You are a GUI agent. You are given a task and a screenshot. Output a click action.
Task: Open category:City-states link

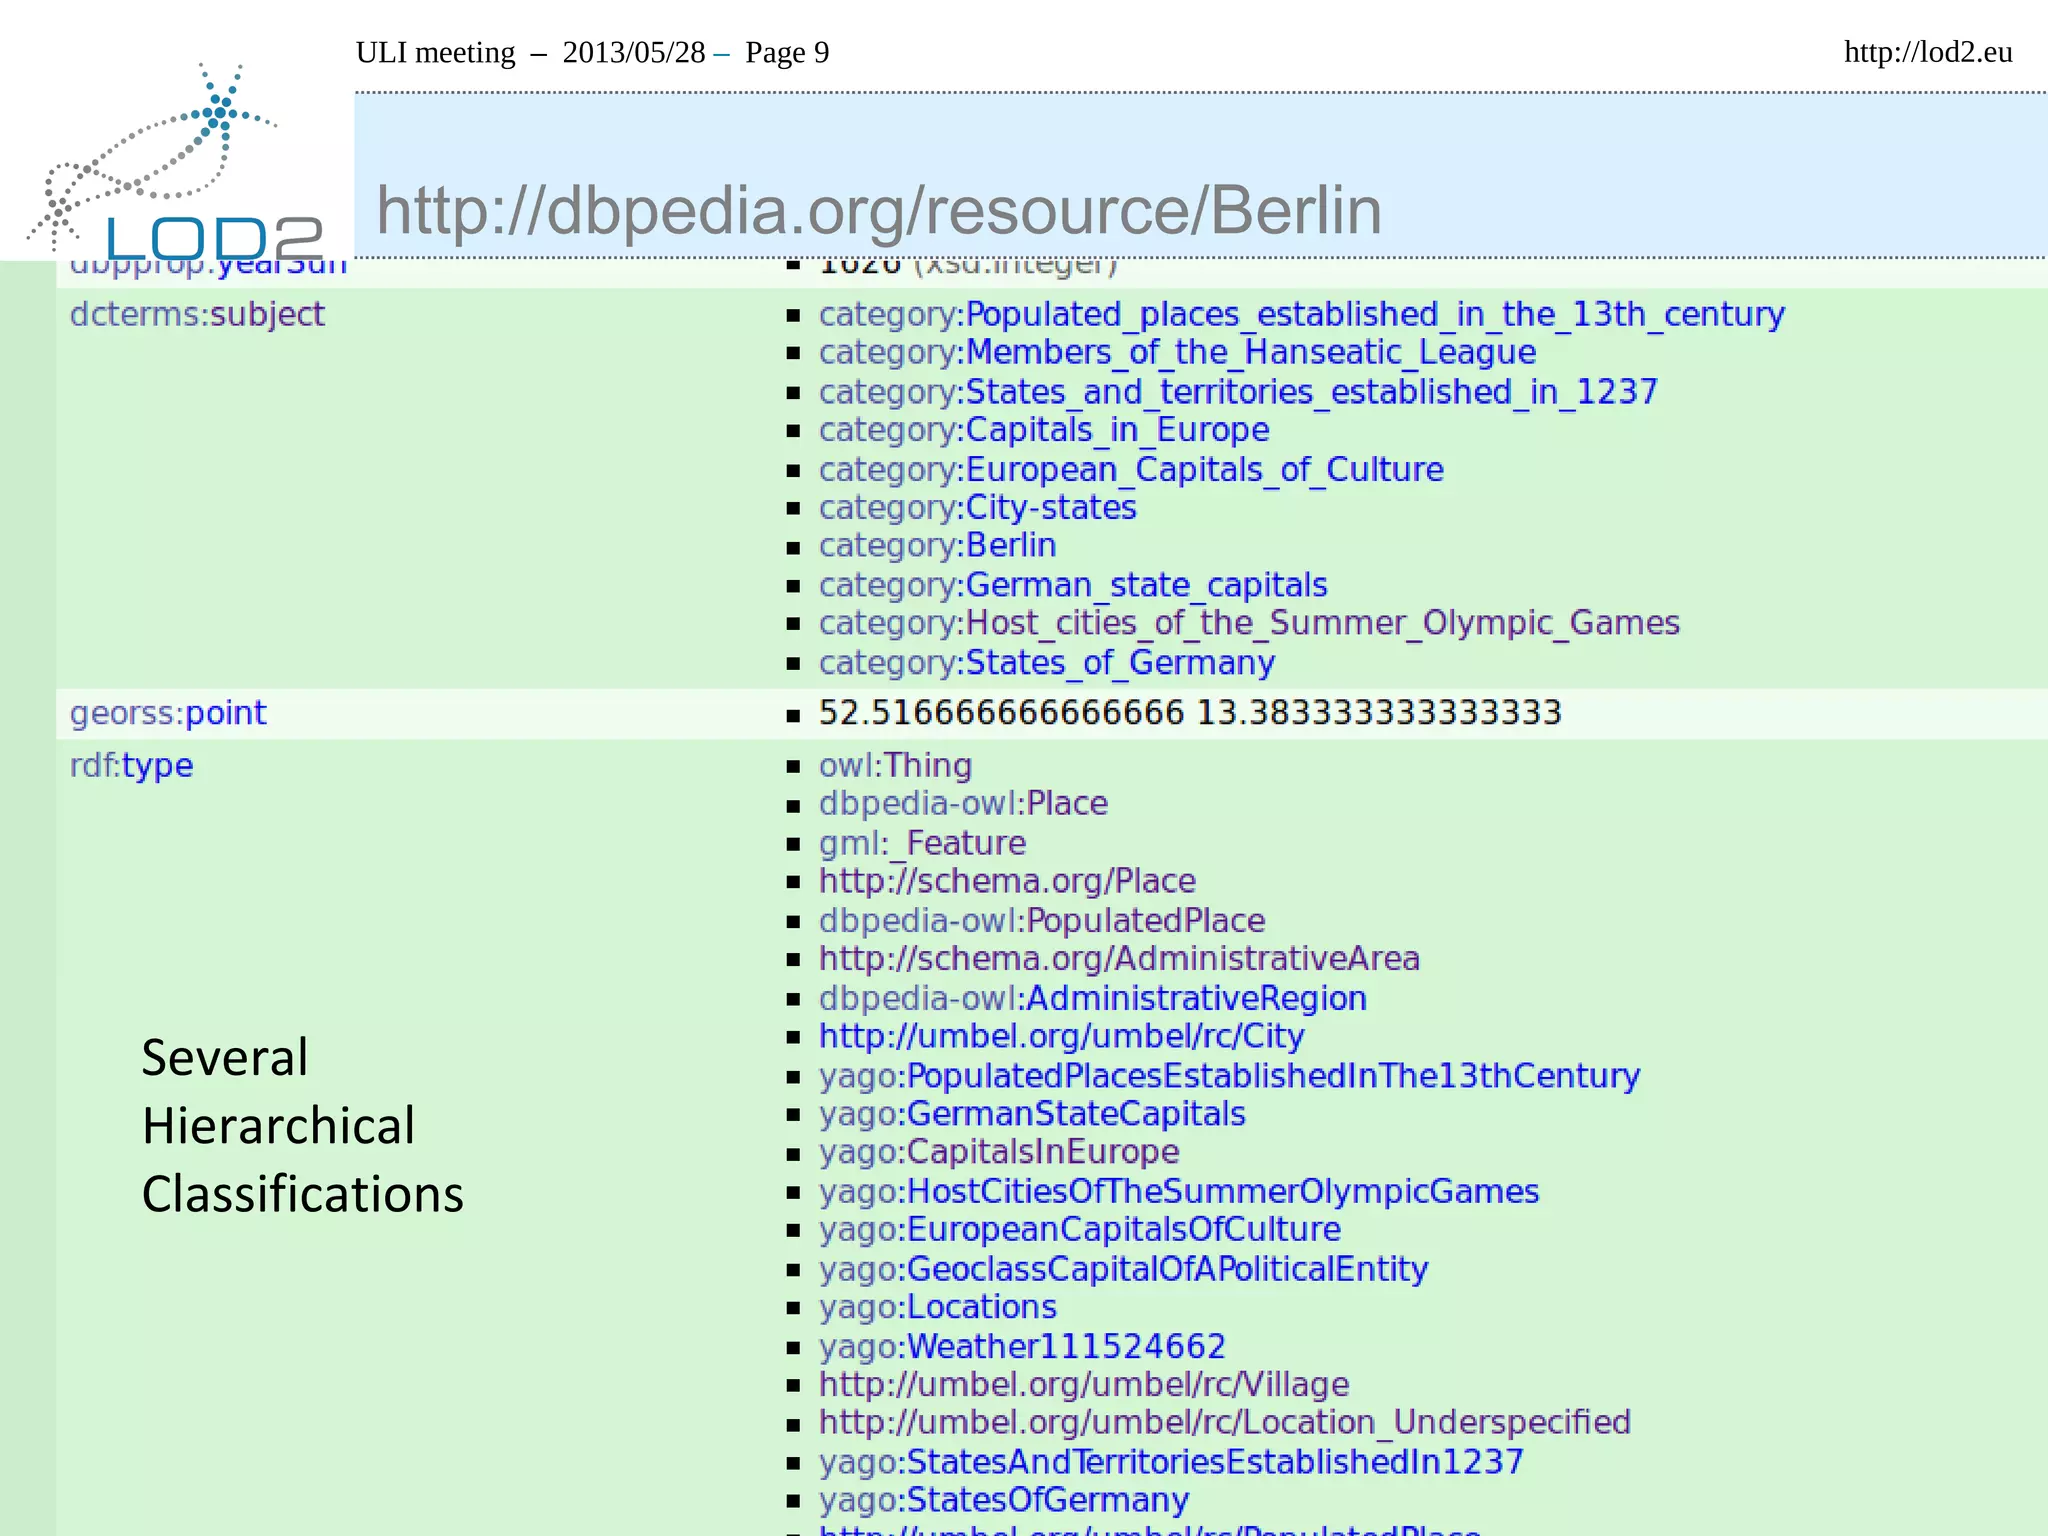[x=977, y=507]
